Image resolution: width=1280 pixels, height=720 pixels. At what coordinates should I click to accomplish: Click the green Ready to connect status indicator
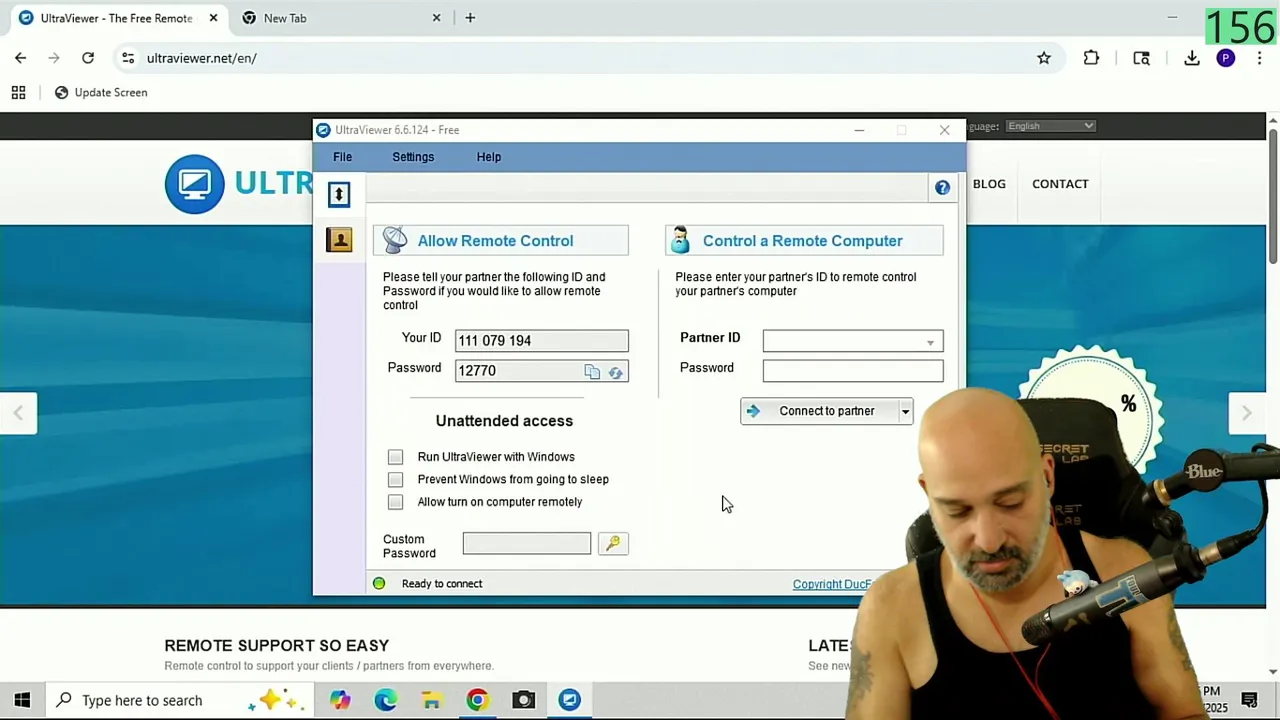pos(379,584)
